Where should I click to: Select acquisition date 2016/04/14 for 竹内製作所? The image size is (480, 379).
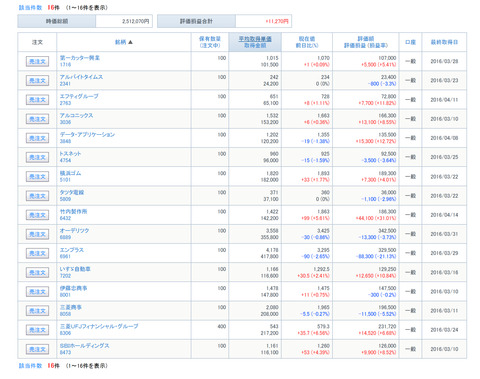coord(444,215)
